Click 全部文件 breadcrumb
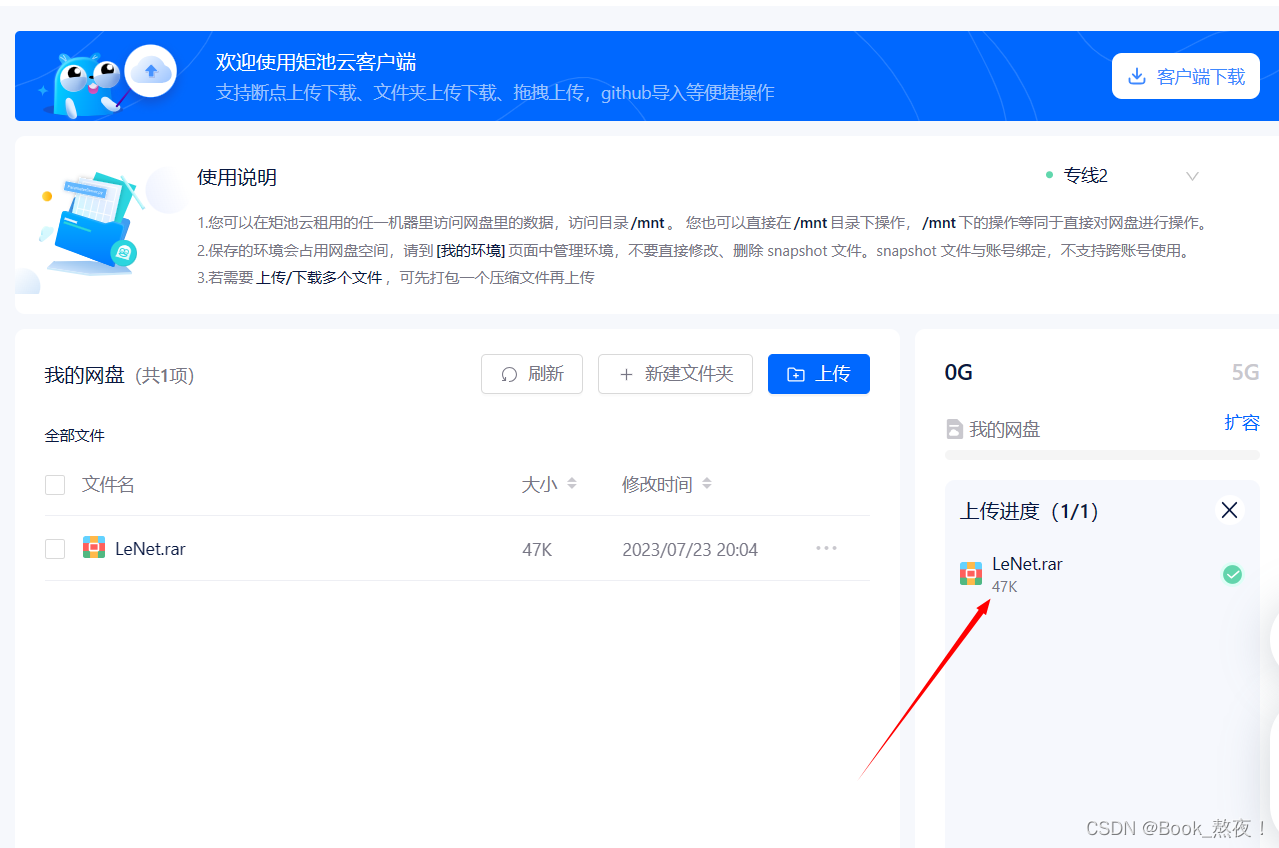 75,436
